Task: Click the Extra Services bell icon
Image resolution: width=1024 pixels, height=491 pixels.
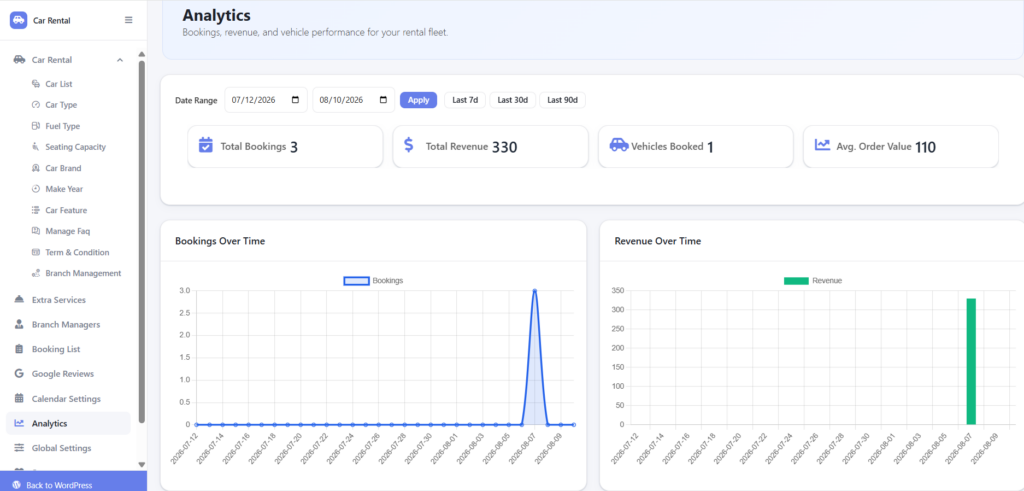Action: click(19, 300)
